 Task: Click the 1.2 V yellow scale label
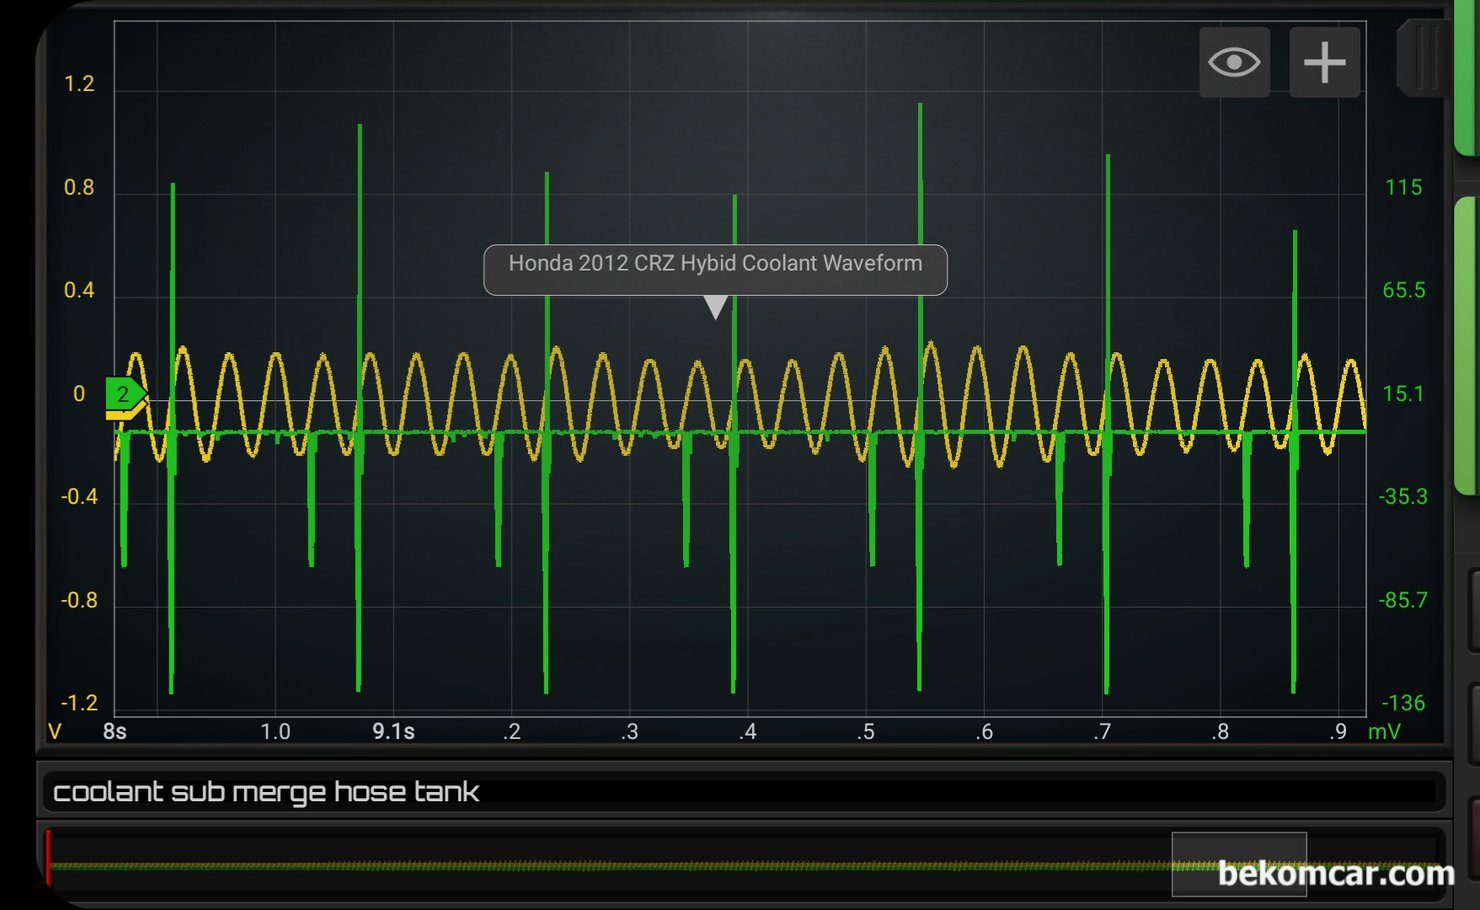pos(79,84)
